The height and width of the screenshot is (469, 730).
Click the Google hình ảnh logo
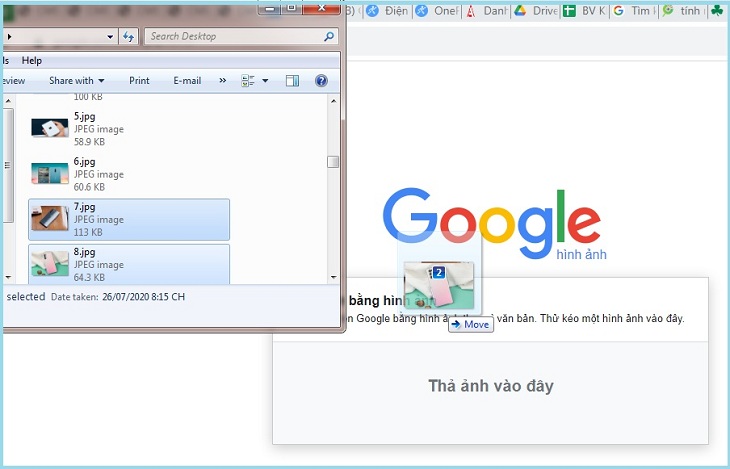(493, 226)
